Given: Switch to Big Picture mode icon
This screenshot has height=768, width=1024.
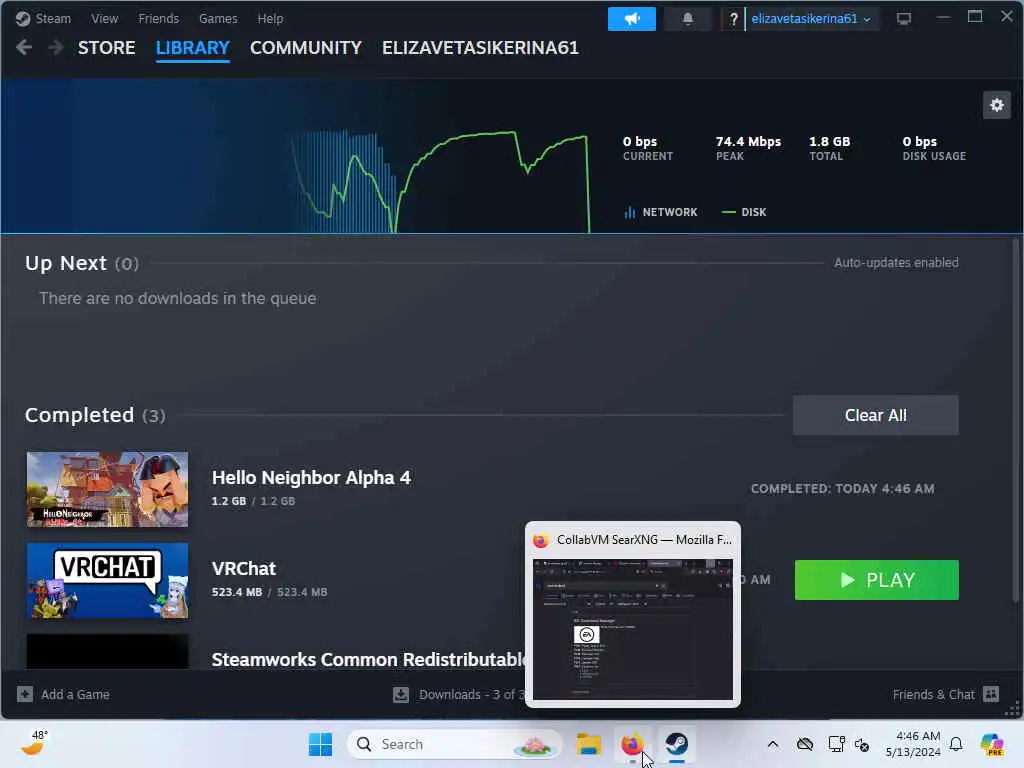Looking at the screenshot, I should pos(904,19).
